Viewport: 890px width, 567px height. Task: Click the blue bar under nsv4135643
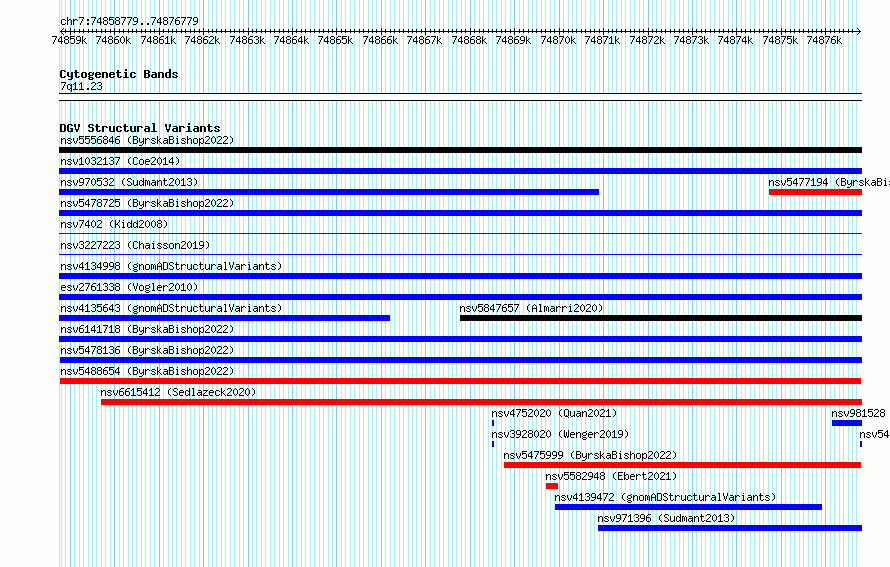tap(225, 318)
